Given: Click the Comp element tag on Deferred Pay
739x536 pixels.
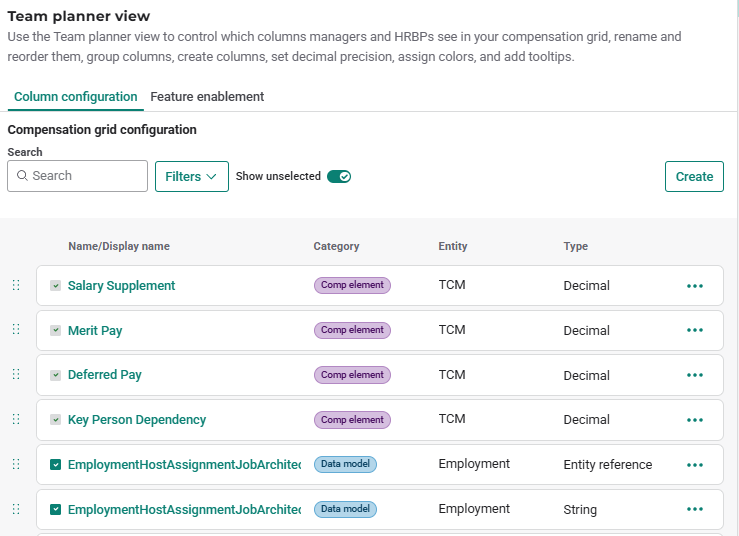Looking at the screenshot, I should [352, 375].
